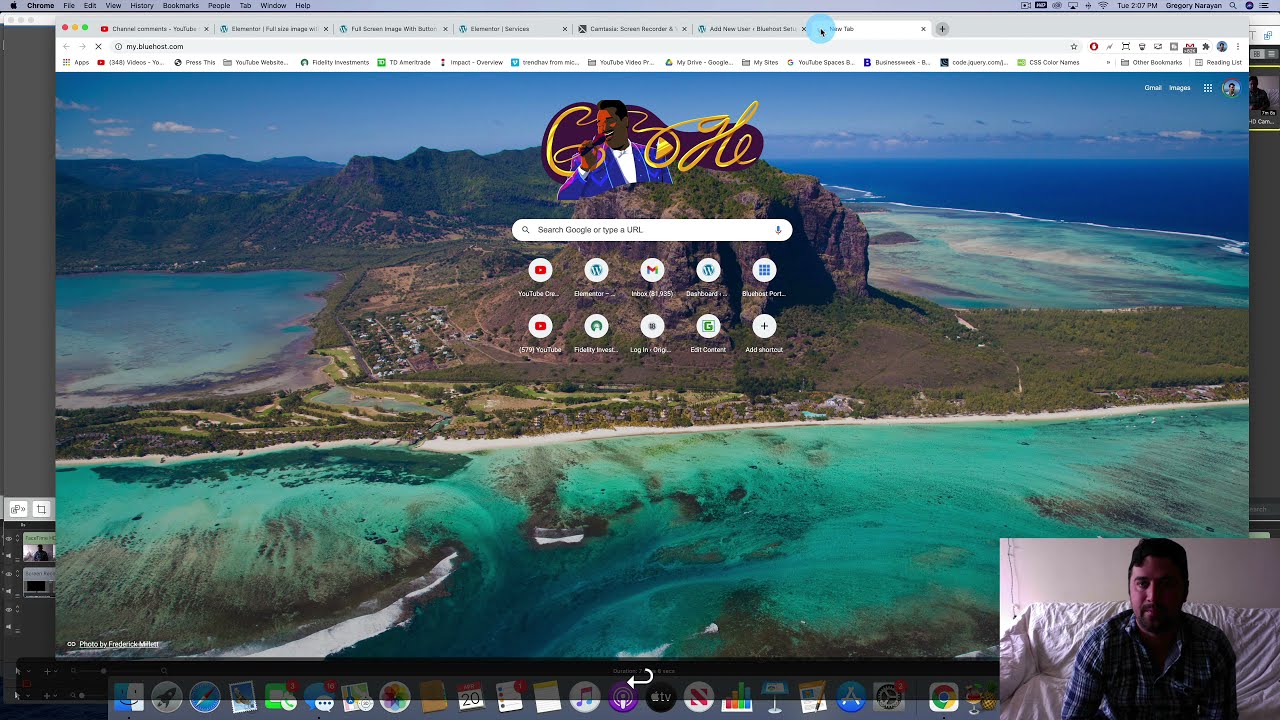Click the Add shortcut plus tile

click(764, 326)
